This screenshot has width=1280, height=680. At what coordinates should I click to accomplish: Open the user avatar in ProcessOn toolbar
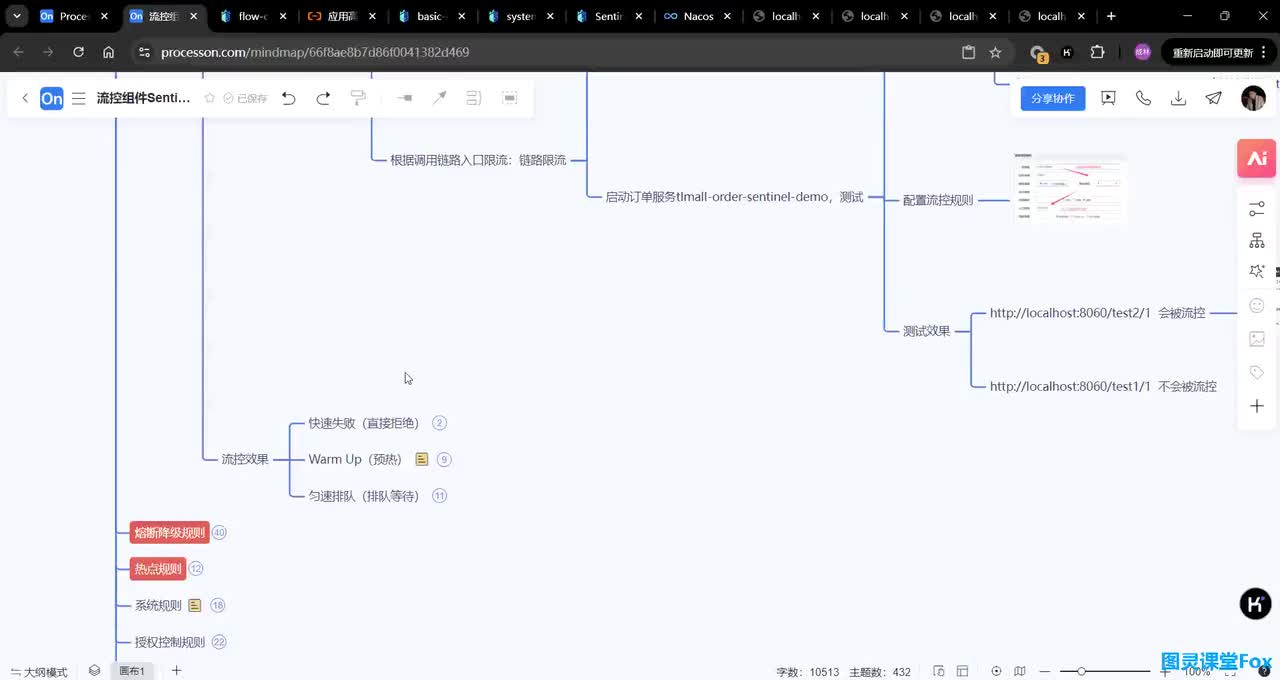point(1253,98)
